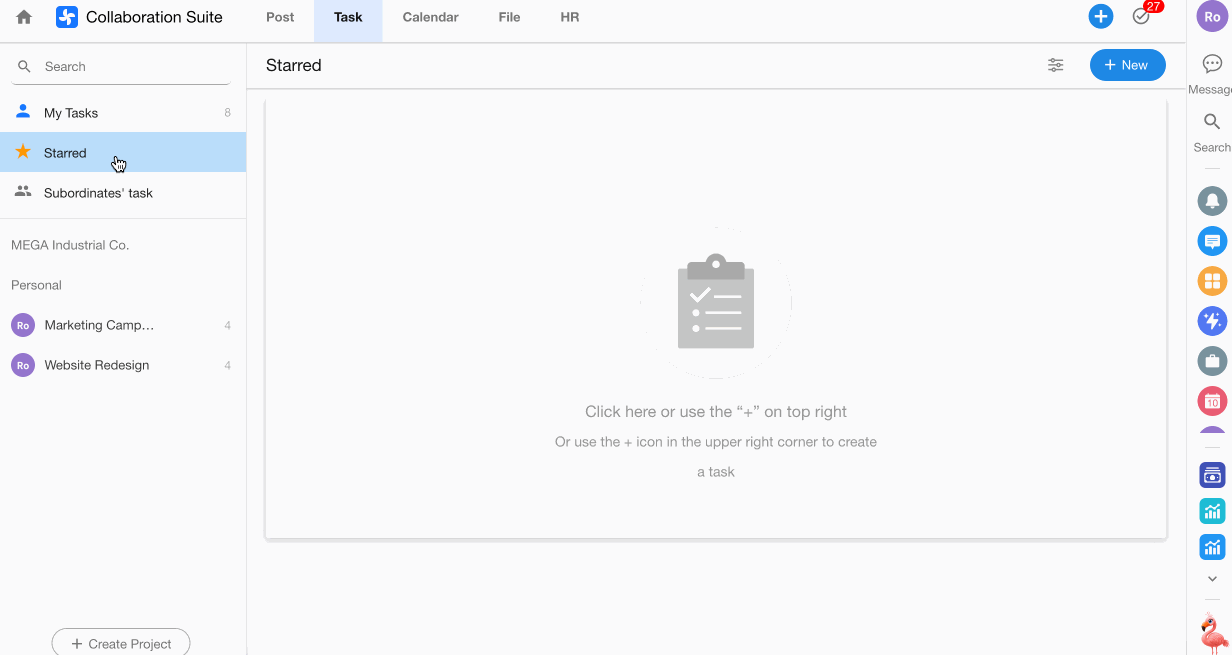Click the home icon

pyautogui.click(x=24, y=17)
